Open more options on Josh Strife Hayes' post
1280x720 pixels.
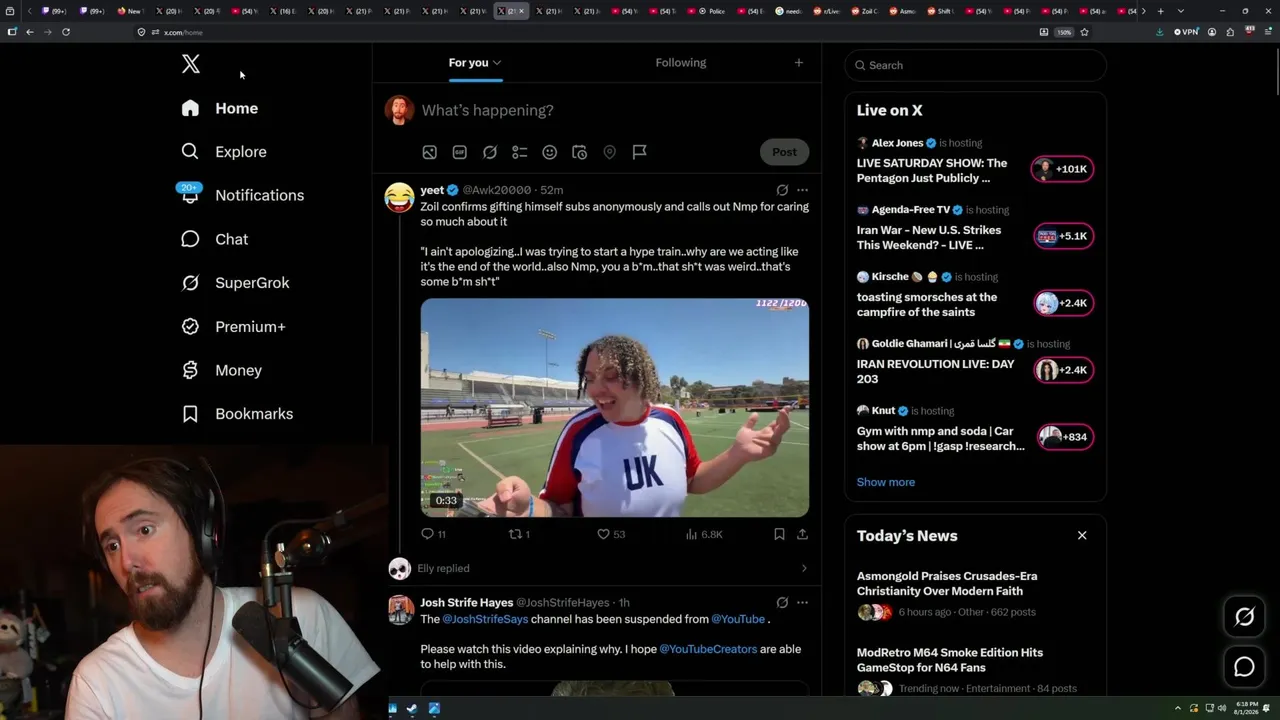point(802,603)
